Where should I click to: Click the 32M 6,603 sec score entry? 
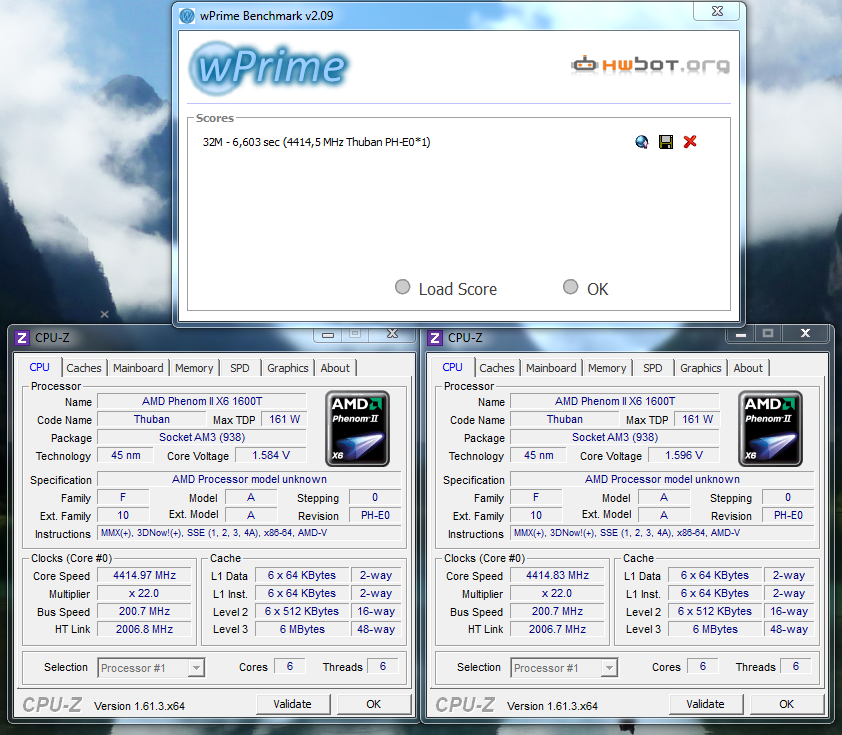point(316,142)
